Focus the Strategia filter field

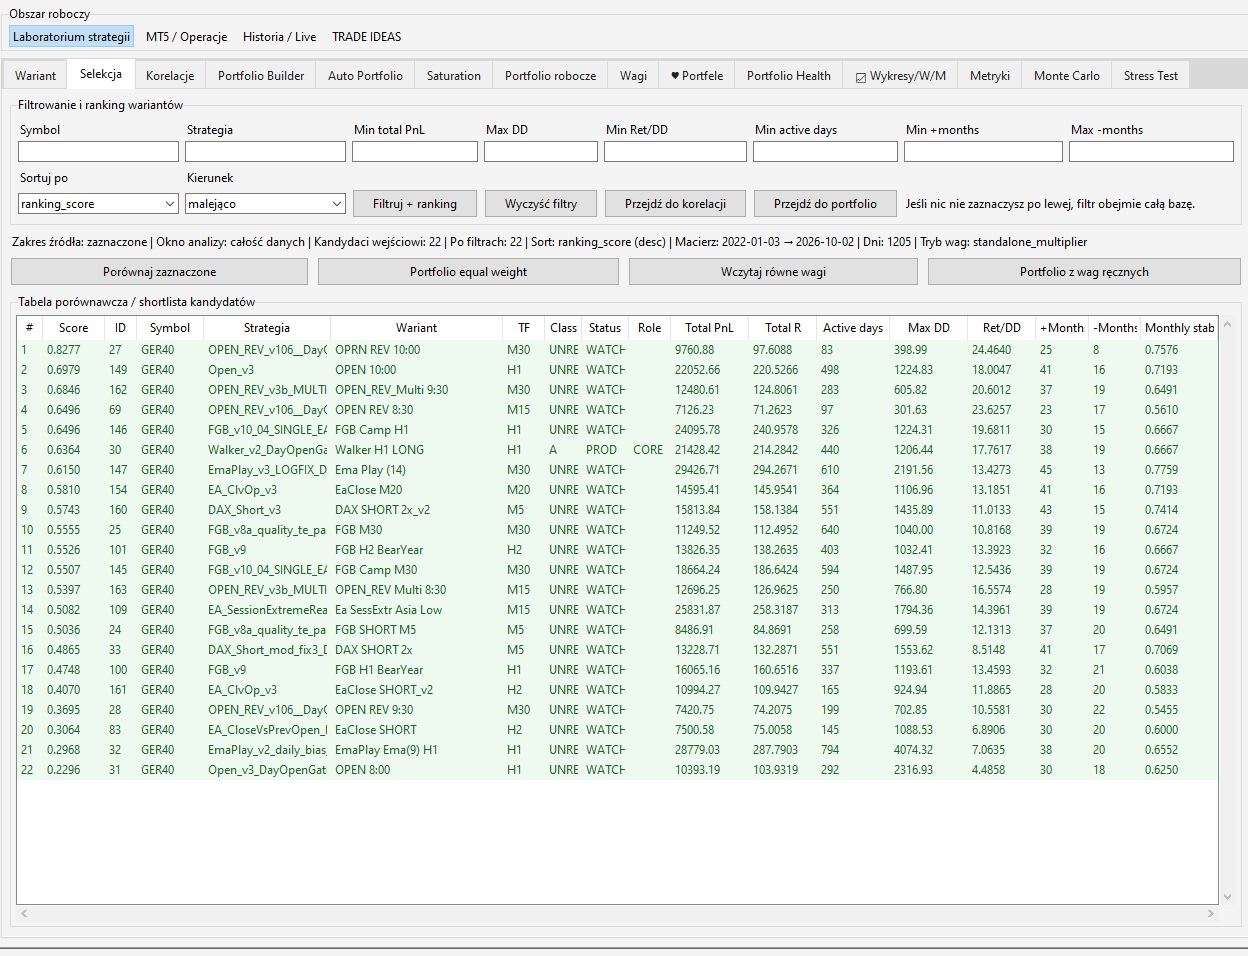265,151
